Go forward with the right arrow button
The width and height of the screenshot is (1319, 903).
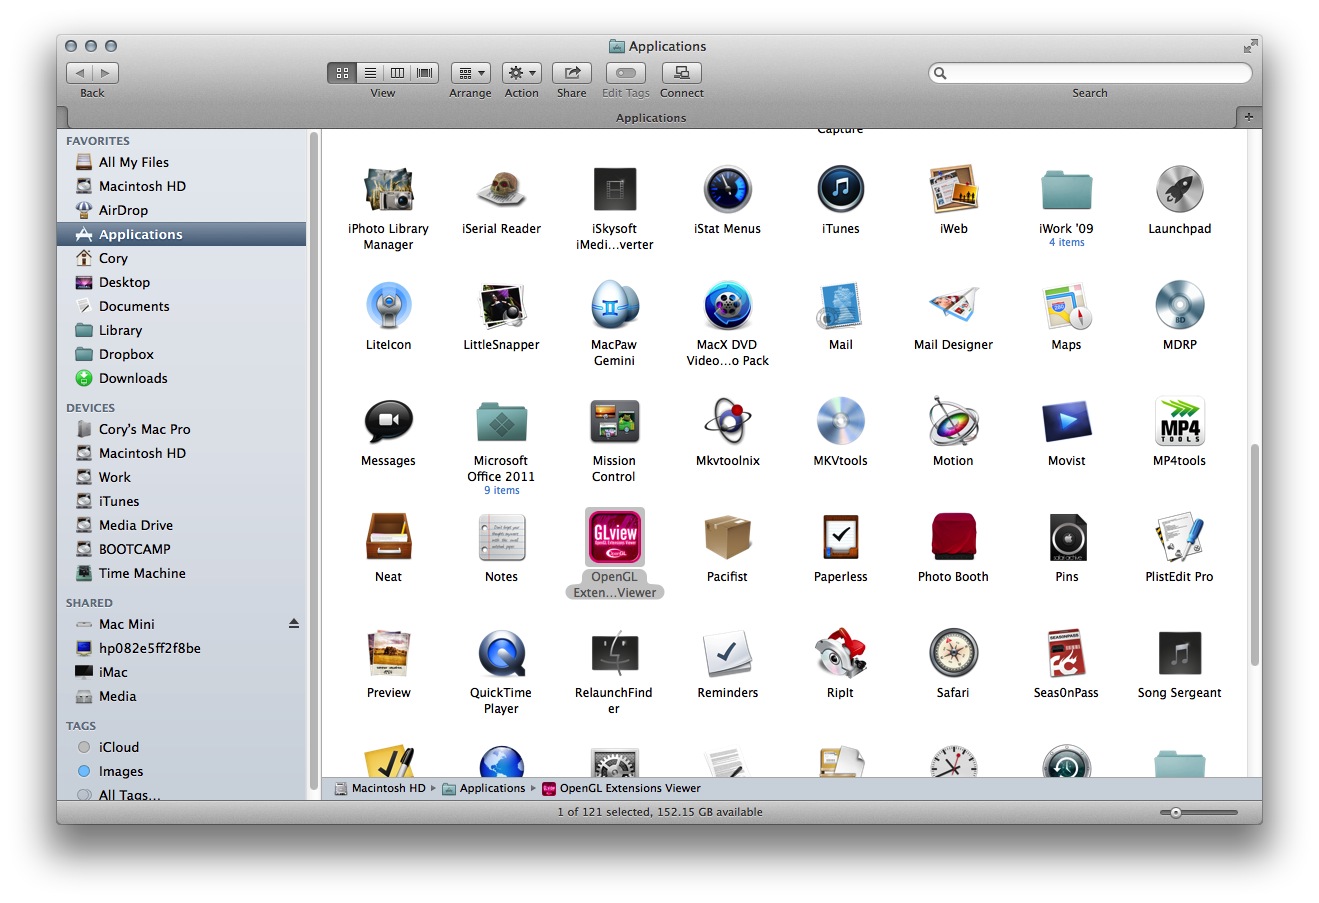coord(106,73)
